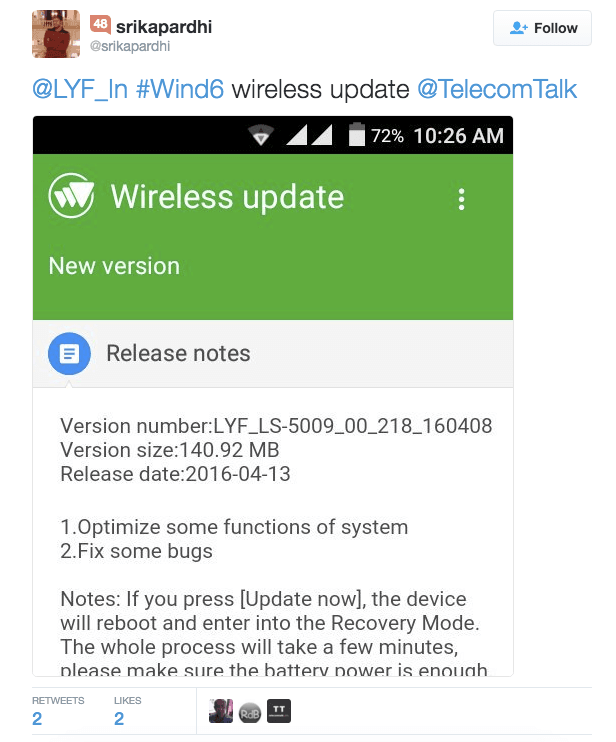Open the @srikapardhi handle link
616x742 pixels.
pyautogui.click(x=130, y=46)
